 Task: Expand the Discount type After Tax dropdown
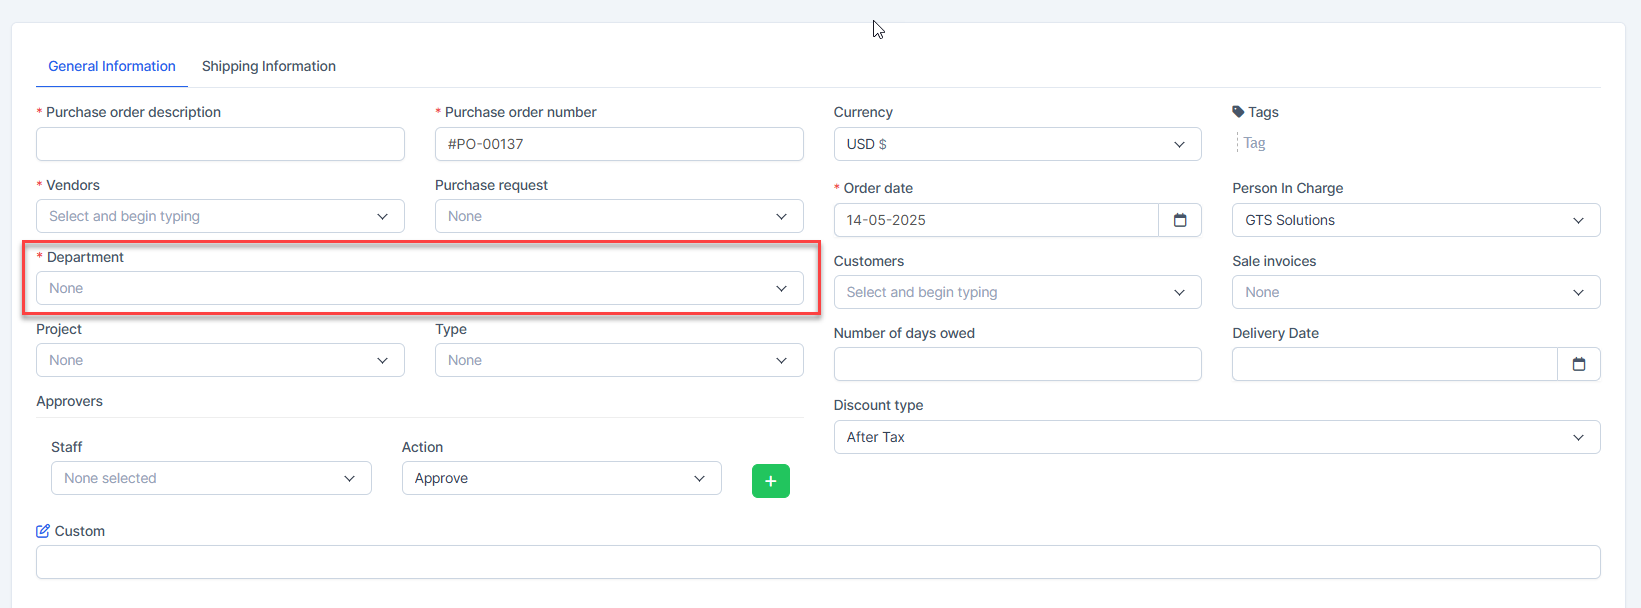pyautogui.click(x=1216, y=437)
